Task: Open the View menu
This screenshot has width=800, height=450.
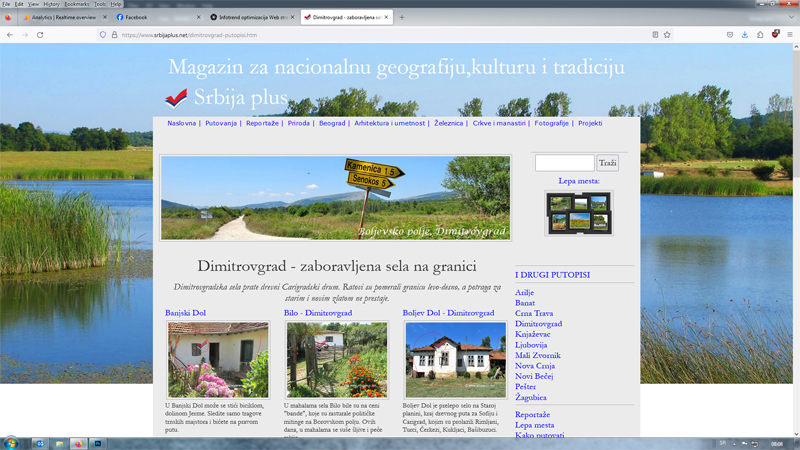Action: pyautogui.click(x=33, y=4)
